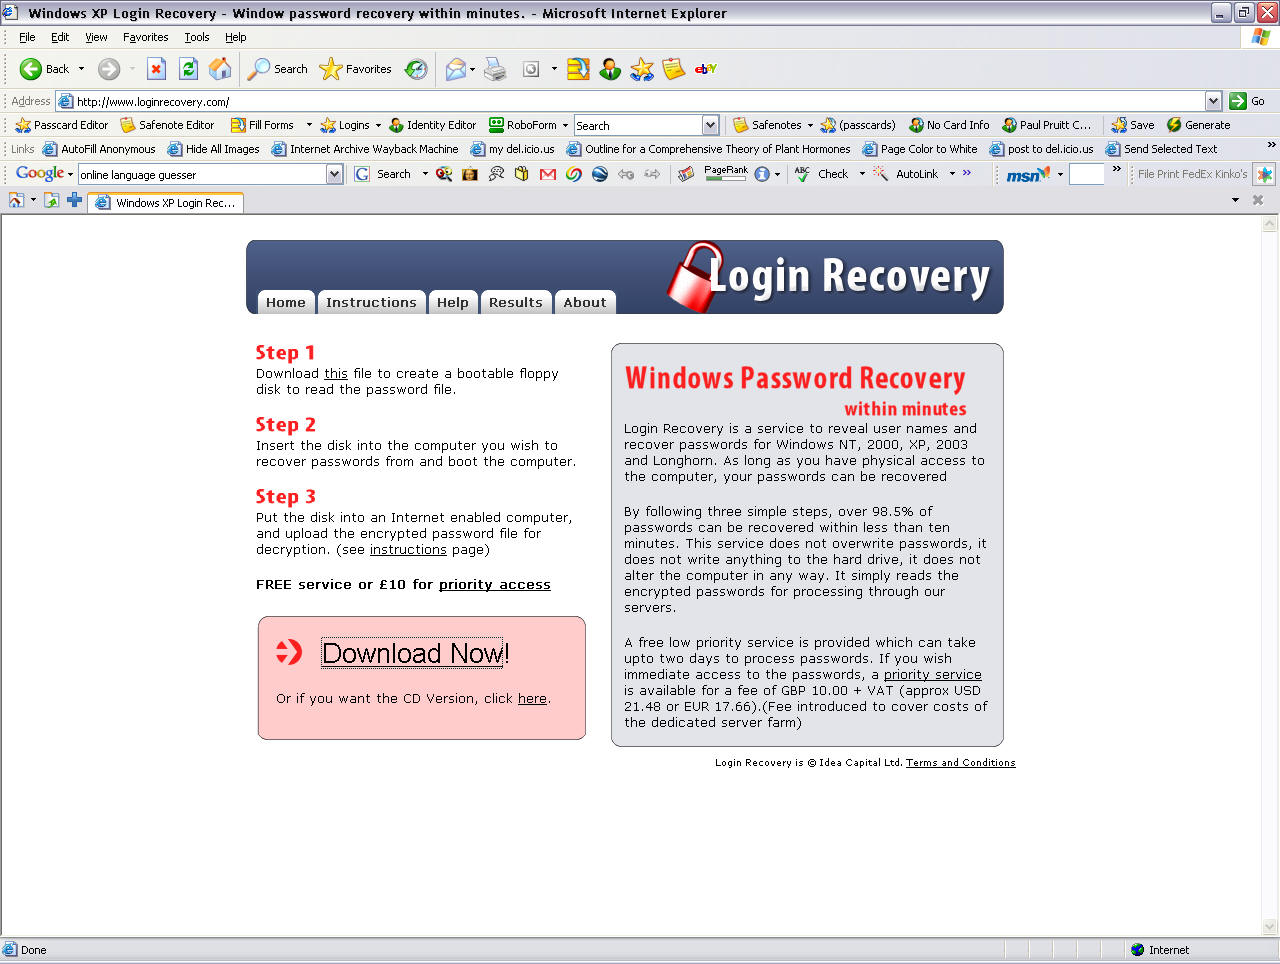1280x964 pixels.
Task: Open the Passcard Editor
Action: 61,125
